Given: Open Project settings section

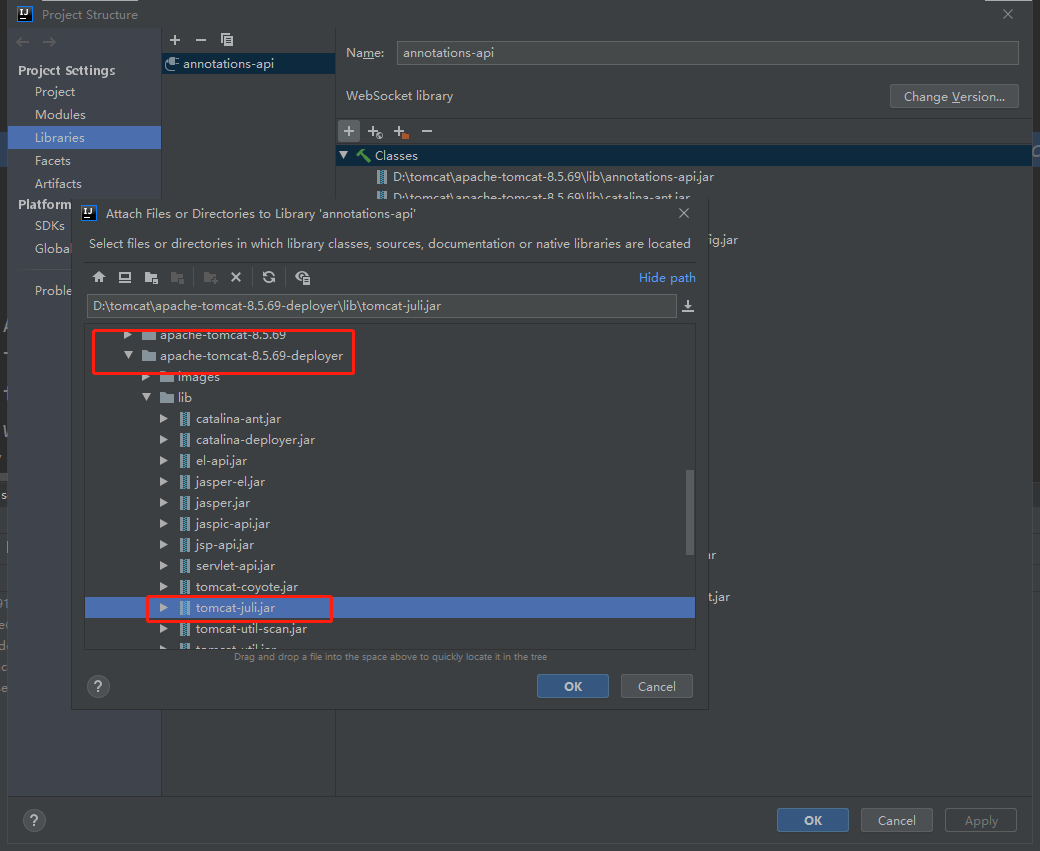Looking at the screenshot, I should (54, 92).
